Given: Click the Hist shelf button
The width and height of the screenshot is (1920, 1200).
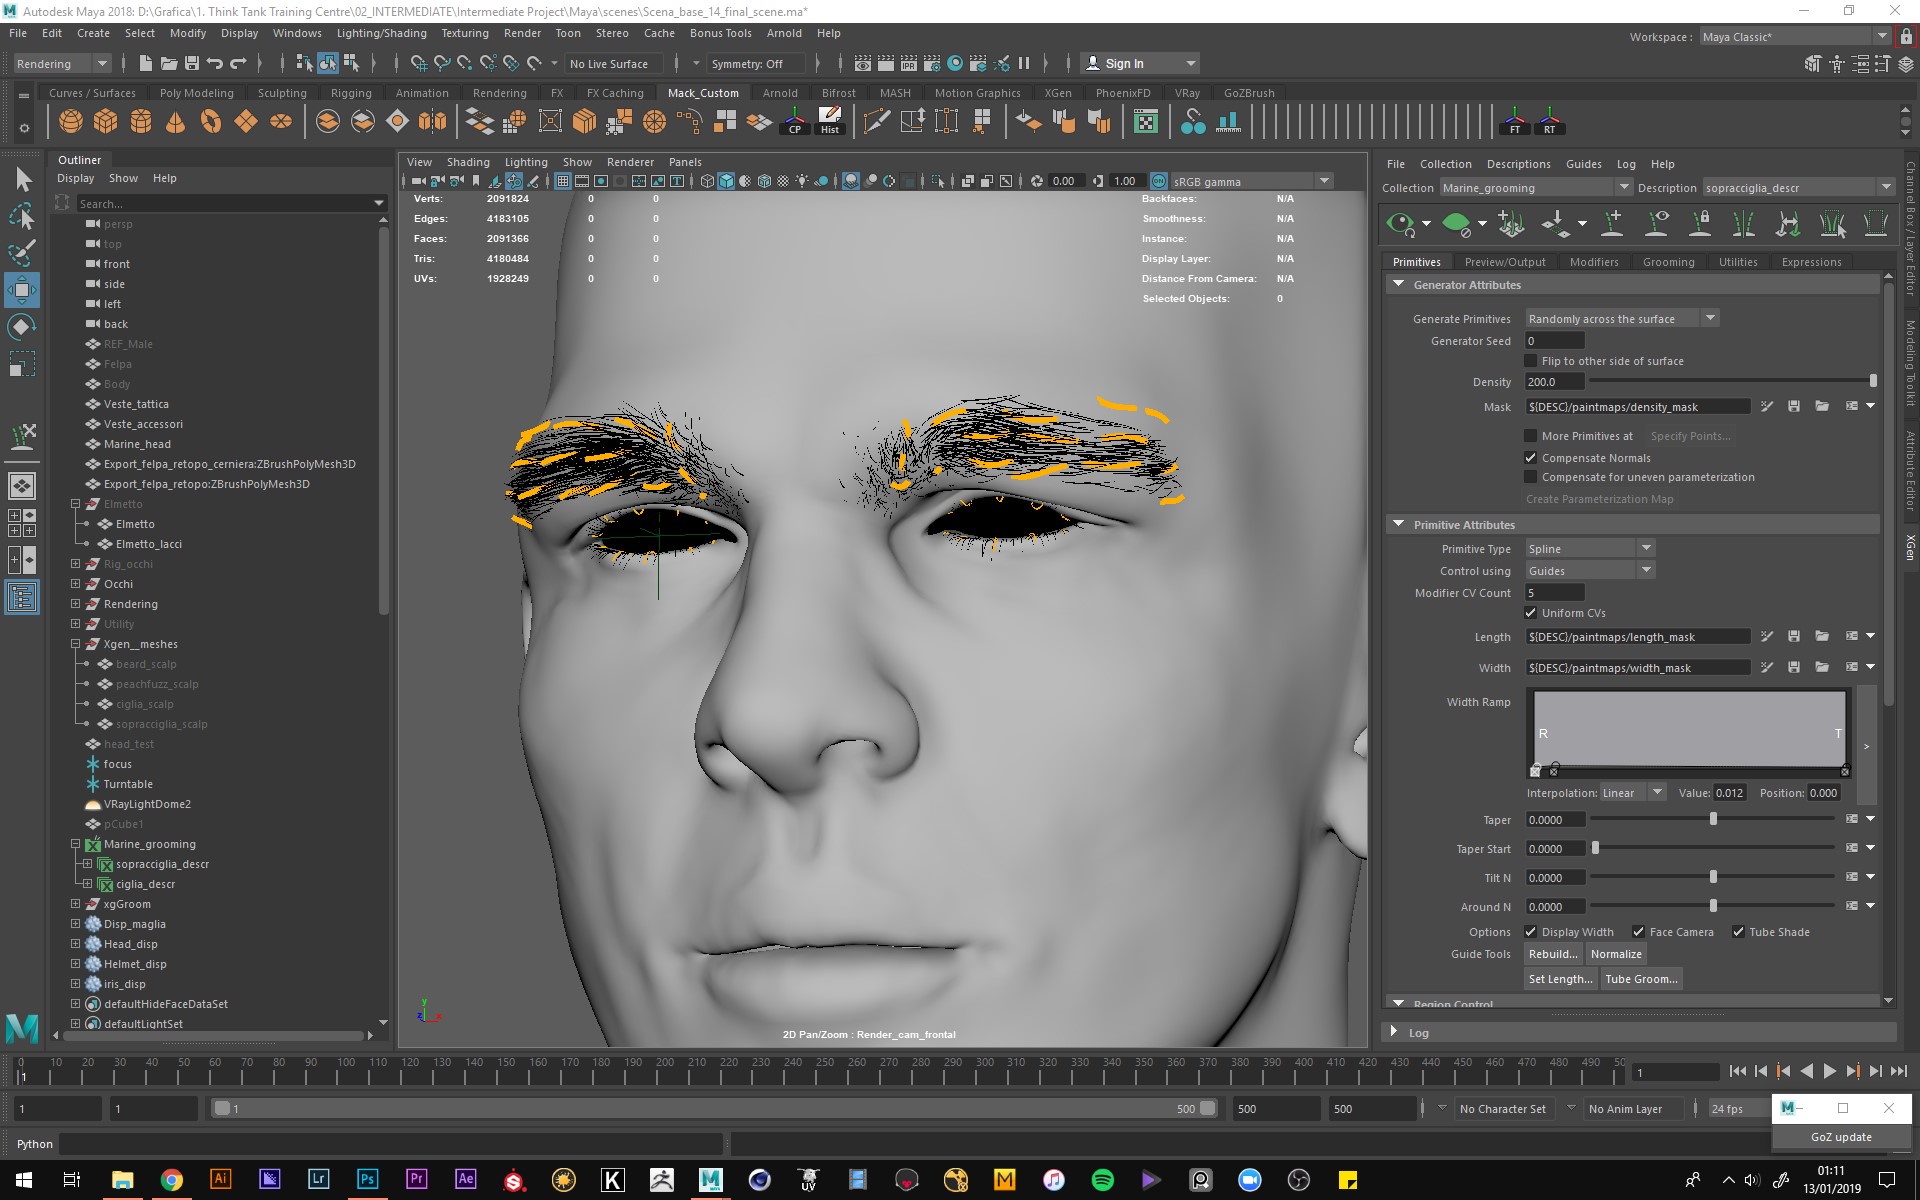Looking at the screenshot, I should coord(830,122).
